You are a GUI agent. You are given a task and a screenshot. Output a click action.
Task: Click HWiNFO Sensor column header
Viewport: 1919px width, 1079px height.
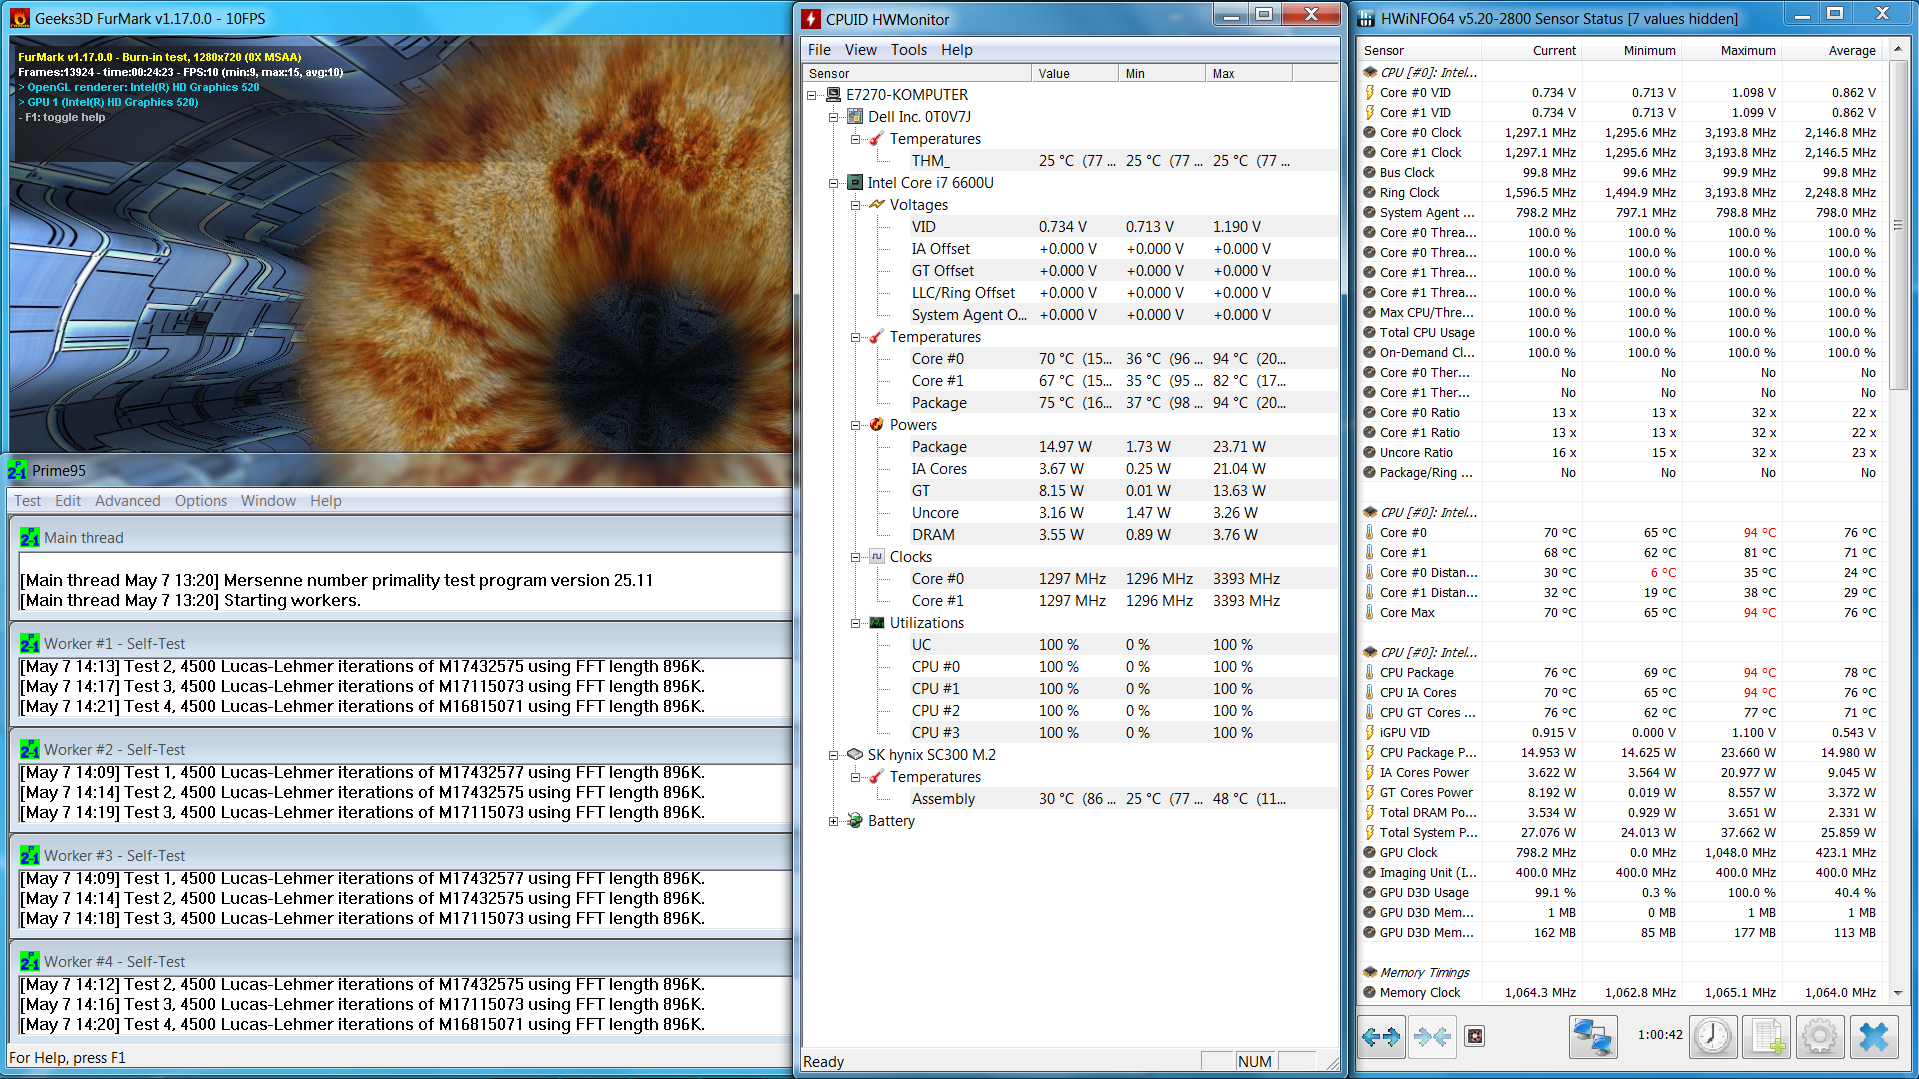tap(1420, 50)
